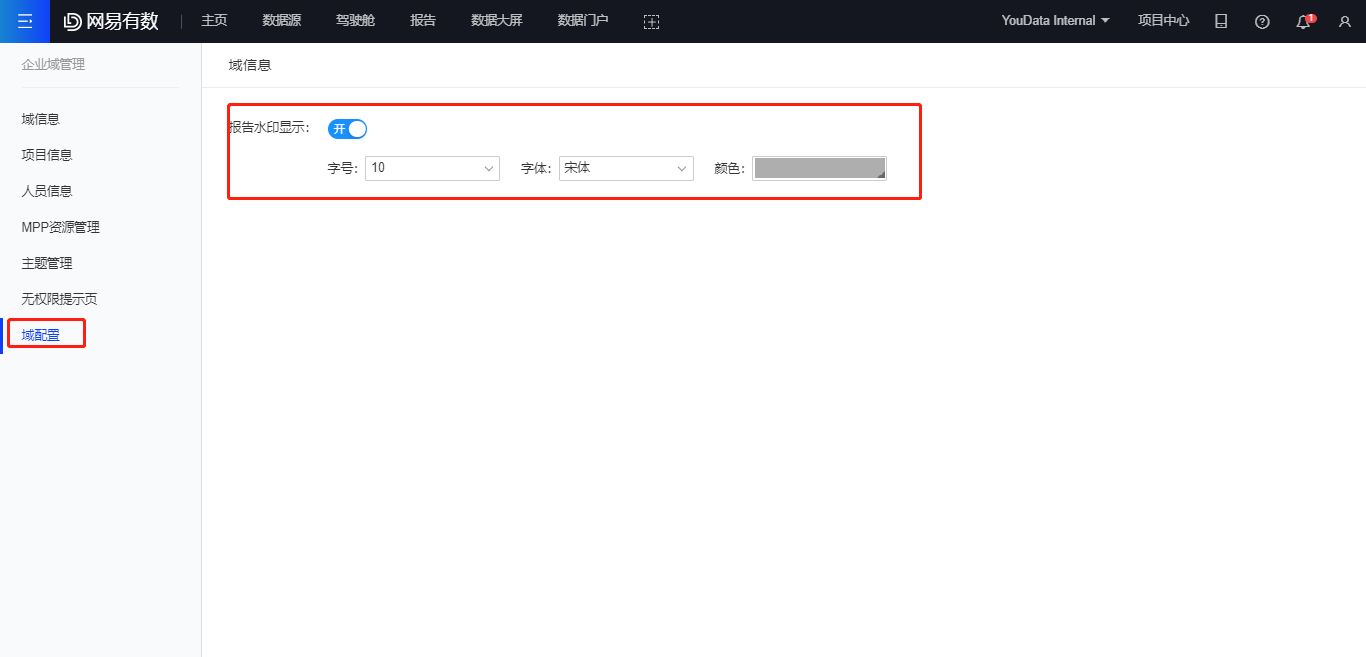The width and height of the screenshot is (1366, 657).
Task: Open the user profile icon
Action: 1345,21
